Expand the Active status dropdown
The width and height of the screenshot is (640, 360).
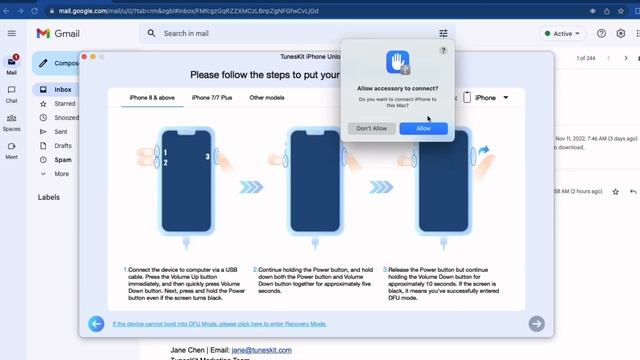pyautogui.click(x=562, y=33)
